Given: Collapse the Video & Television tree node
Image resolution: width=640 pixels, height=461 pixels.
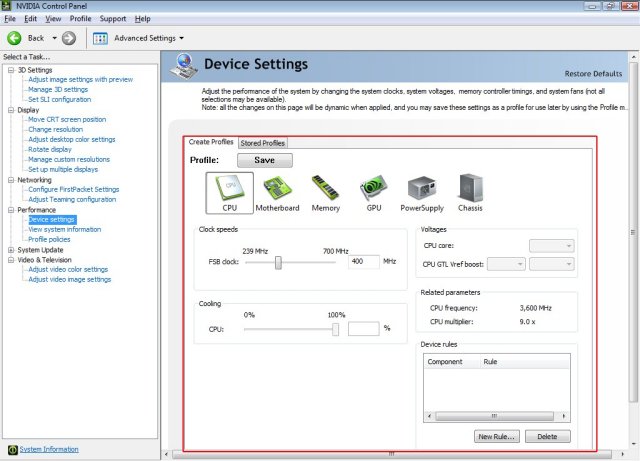Looking at the screenshot, I should 11,260.
